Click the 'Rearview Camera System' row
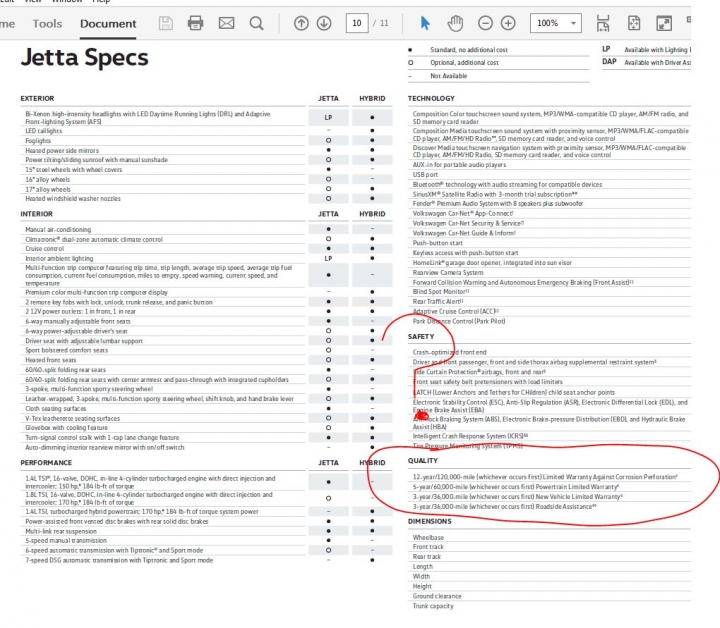This screenshot has height=628, width=720. (x=549, y=272)
